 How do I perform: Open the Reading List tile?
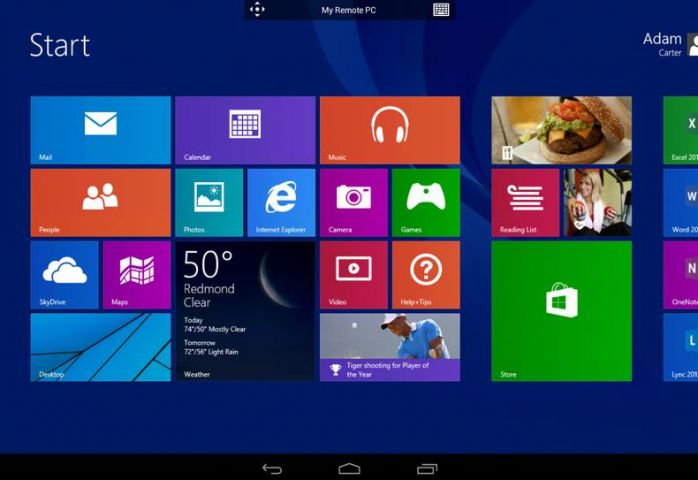click(525, 202)
